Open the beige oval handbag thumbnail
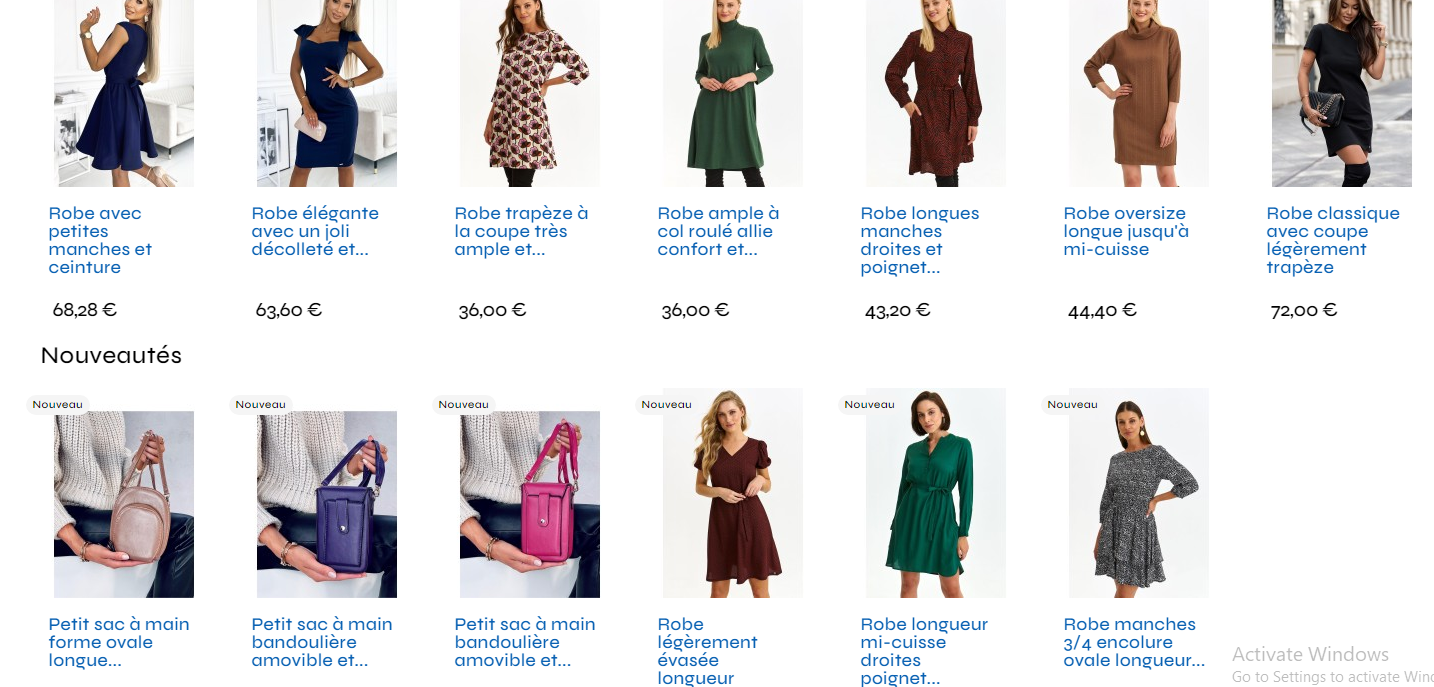 123,504
